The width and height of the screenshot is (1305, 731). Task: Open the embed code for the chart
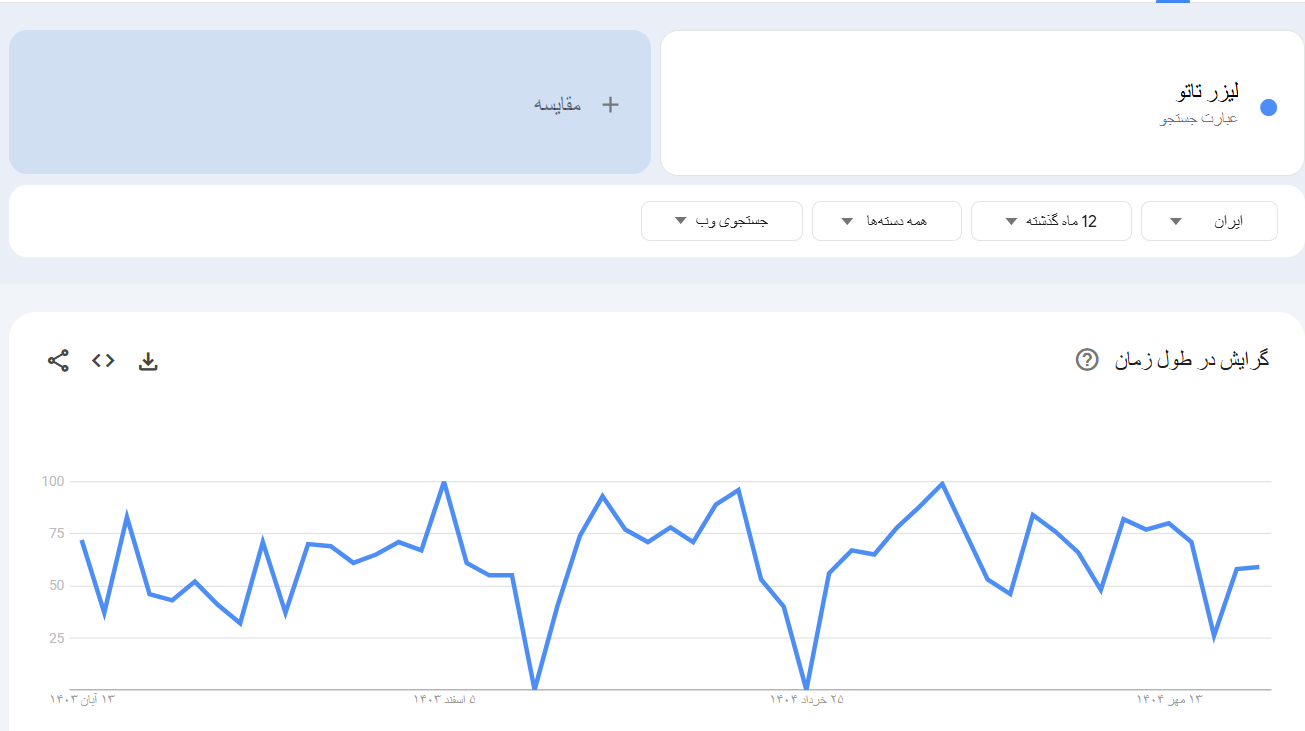click(x=104, y=361)
